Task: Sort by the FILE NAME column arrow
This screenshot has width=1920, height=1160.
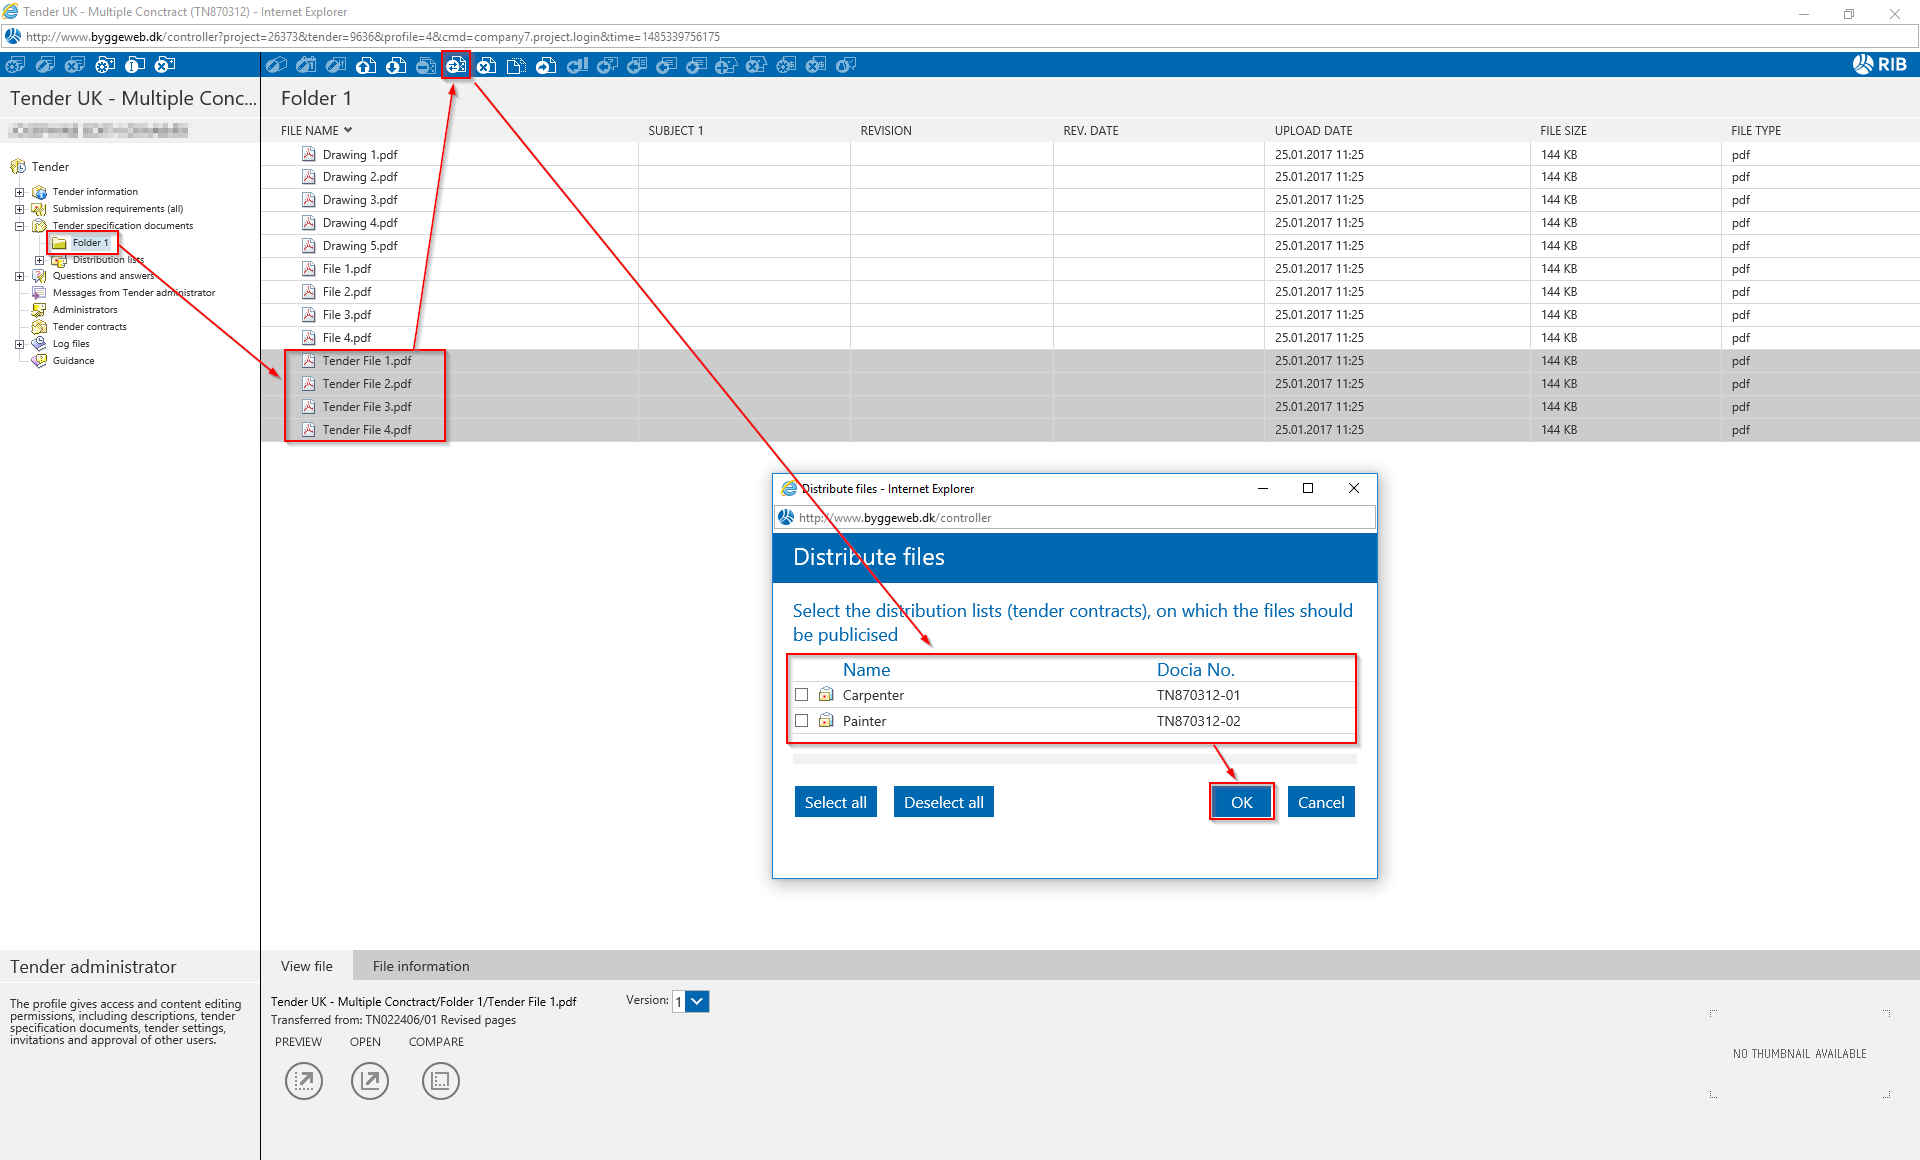Action: [x=348, y=130]
